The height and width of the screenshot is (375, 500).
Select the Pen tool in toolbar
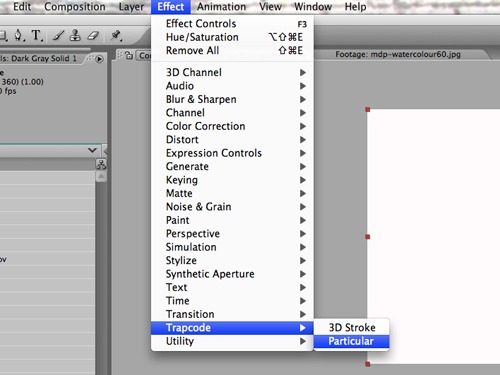coord(19,35)
